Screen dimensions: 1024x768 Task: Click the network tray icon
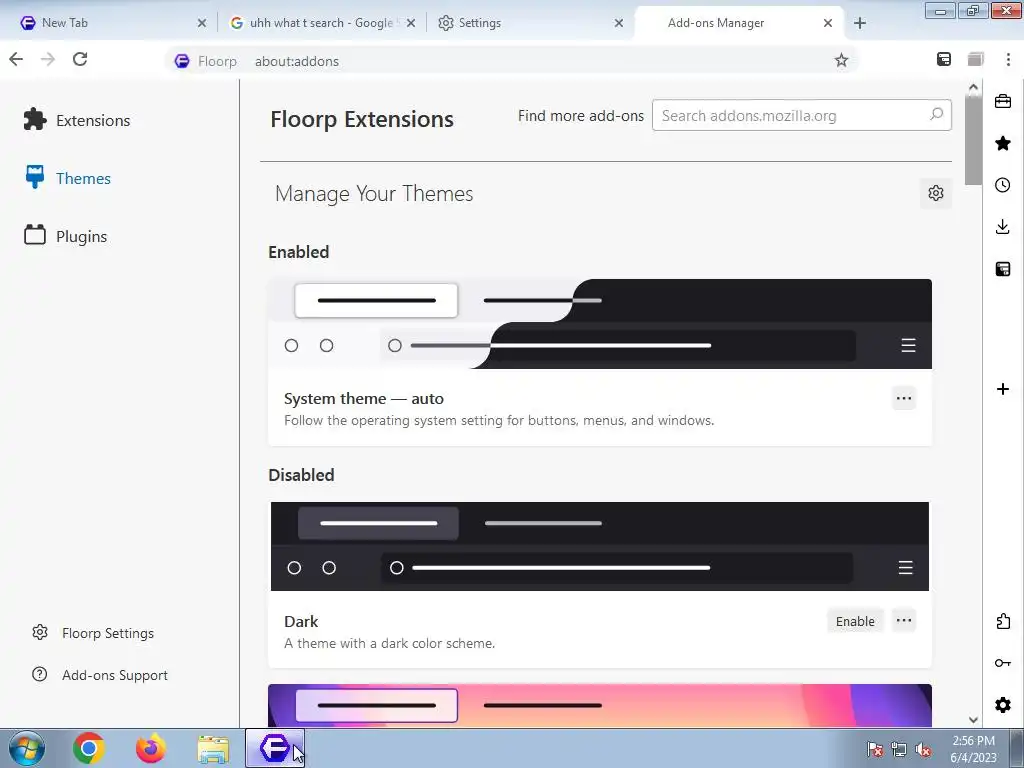899,749
